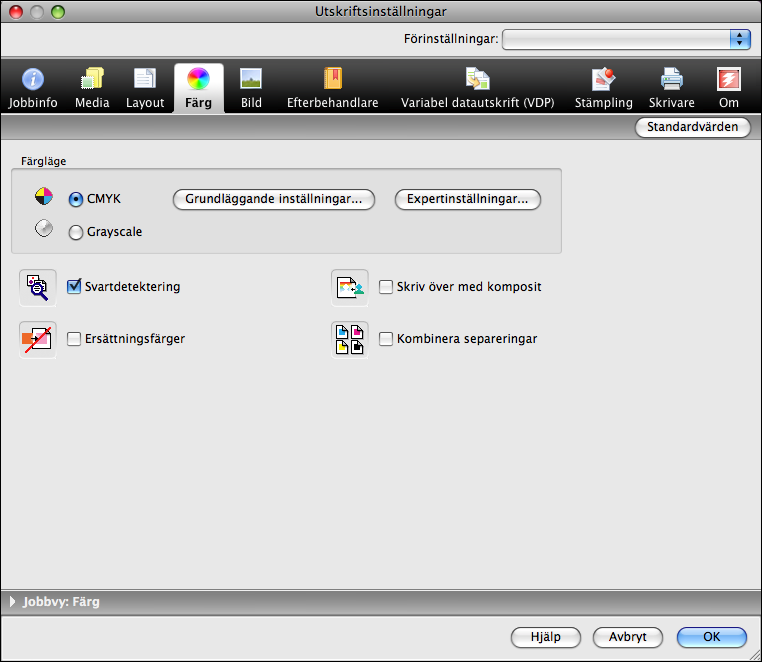Click the Skriv över med komposit icon

tap(350, 288)
